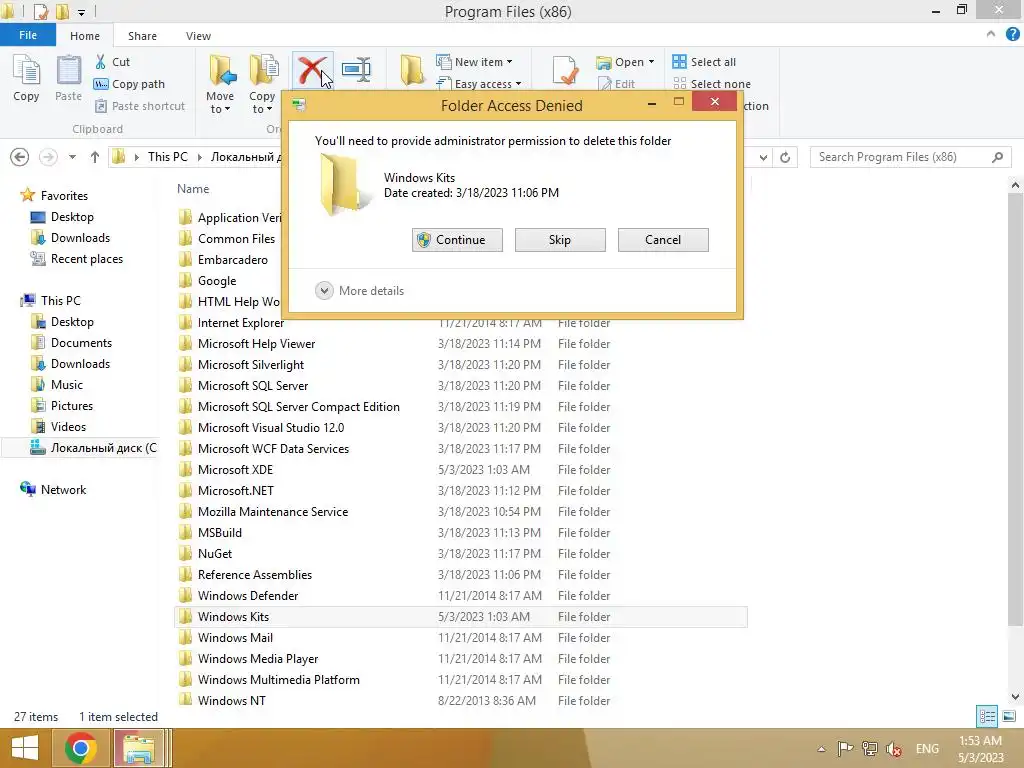The image size is (1024, 768).
Task: Go back with the back arrow
Action: click(x=20, y=157)
